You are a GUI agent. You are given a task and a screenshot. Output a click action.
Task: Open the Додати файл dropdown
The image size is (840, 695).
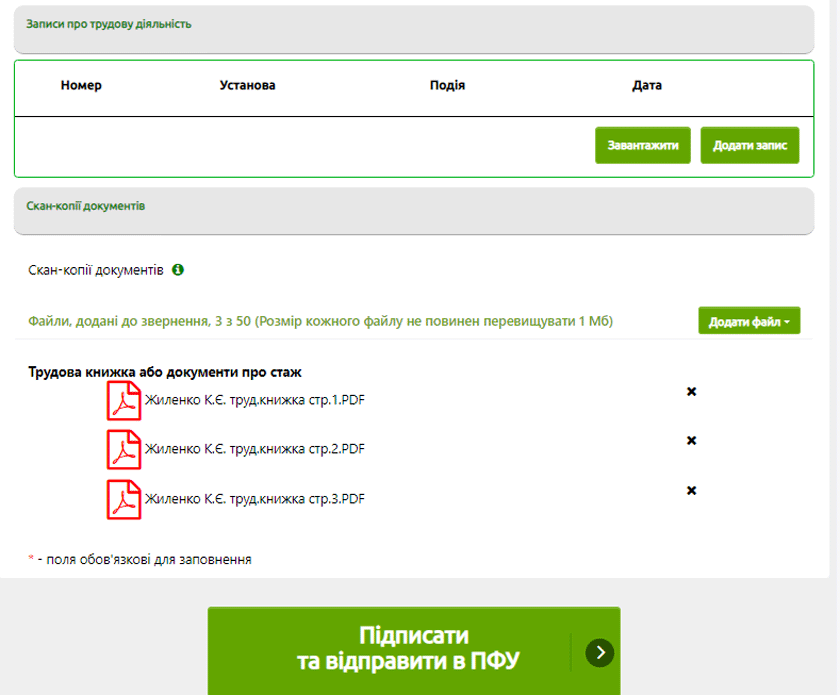[748, 321]
